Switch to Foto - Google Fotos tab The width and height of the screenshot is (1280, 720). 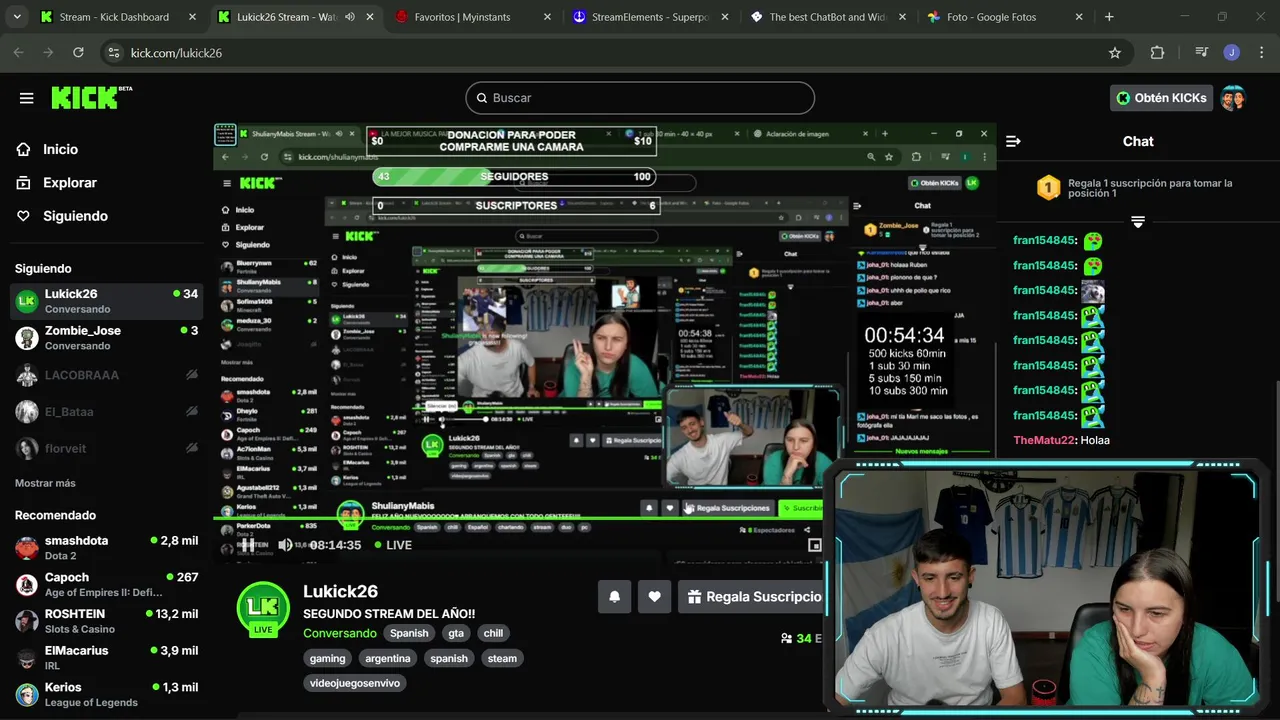tap(1005, 17)
